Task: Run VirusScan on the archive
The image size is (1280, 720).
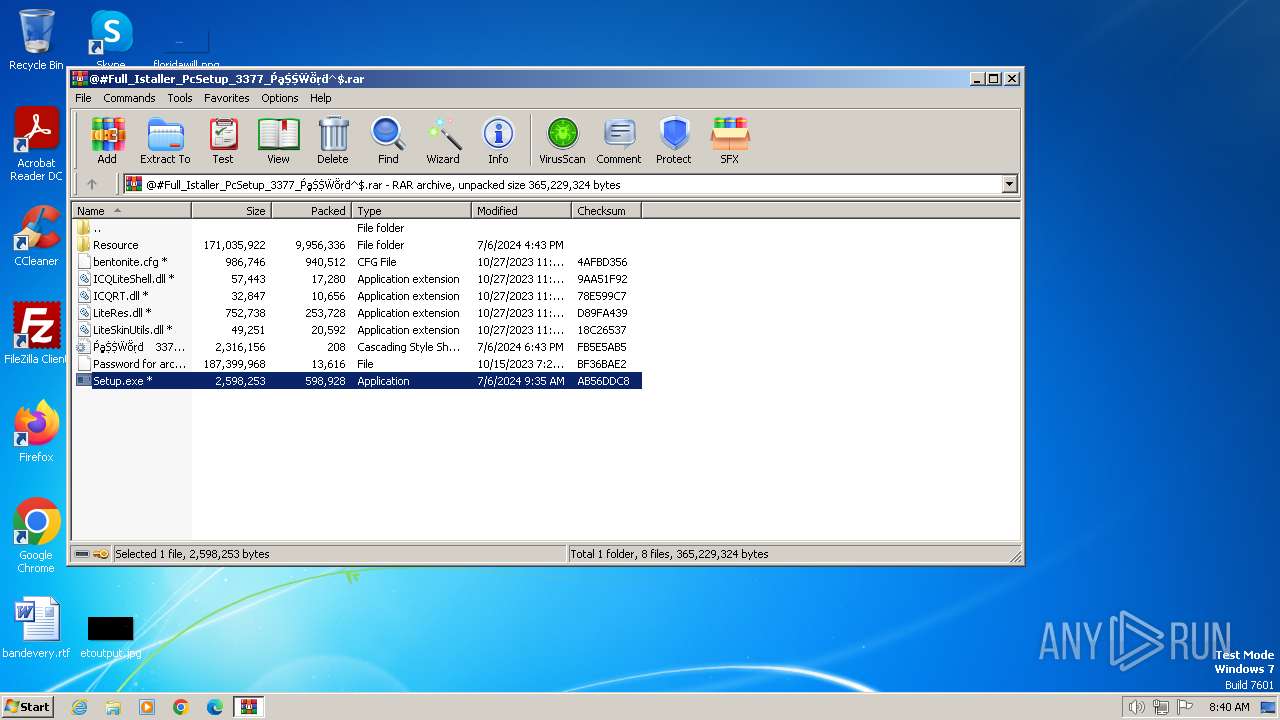Action: pos(562,141)
